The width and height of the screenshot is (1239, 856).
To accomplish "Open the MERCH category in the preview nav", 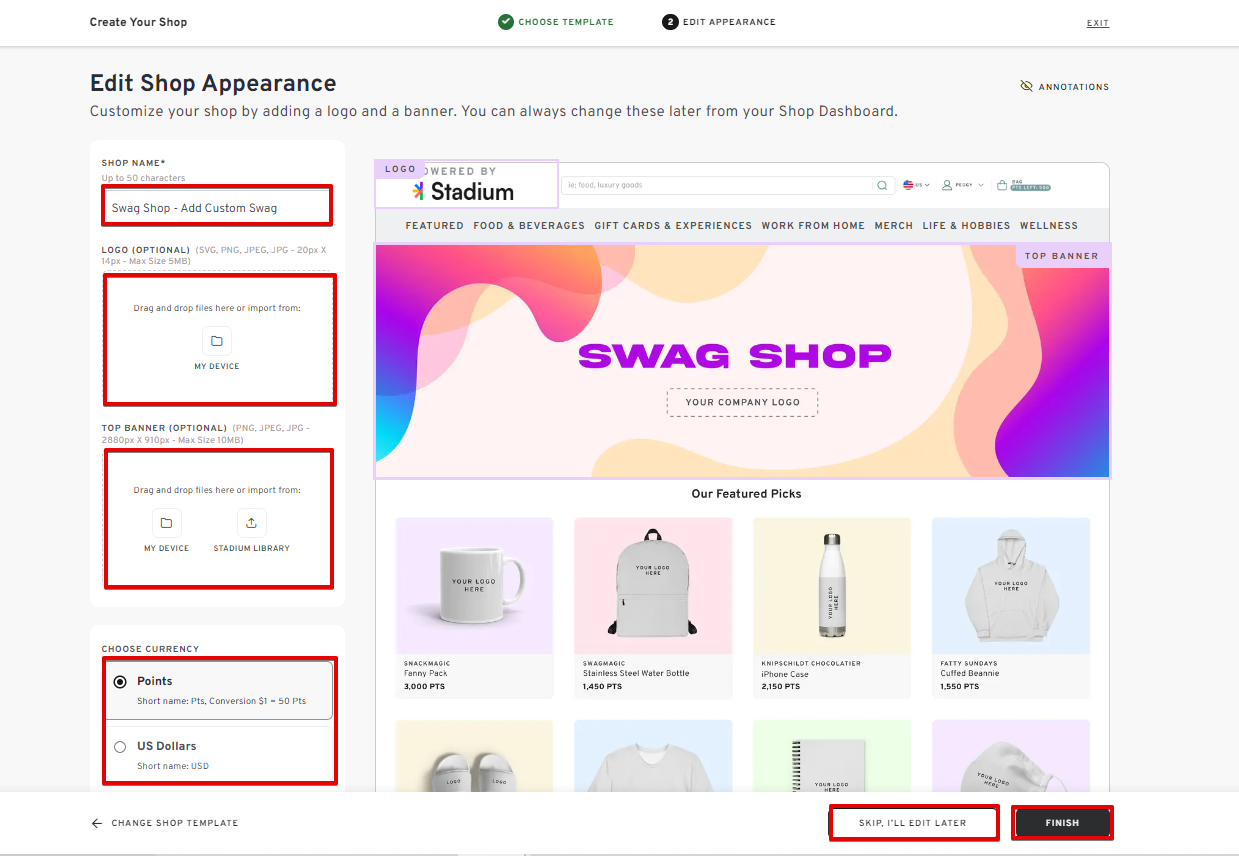I will (893, 225).
